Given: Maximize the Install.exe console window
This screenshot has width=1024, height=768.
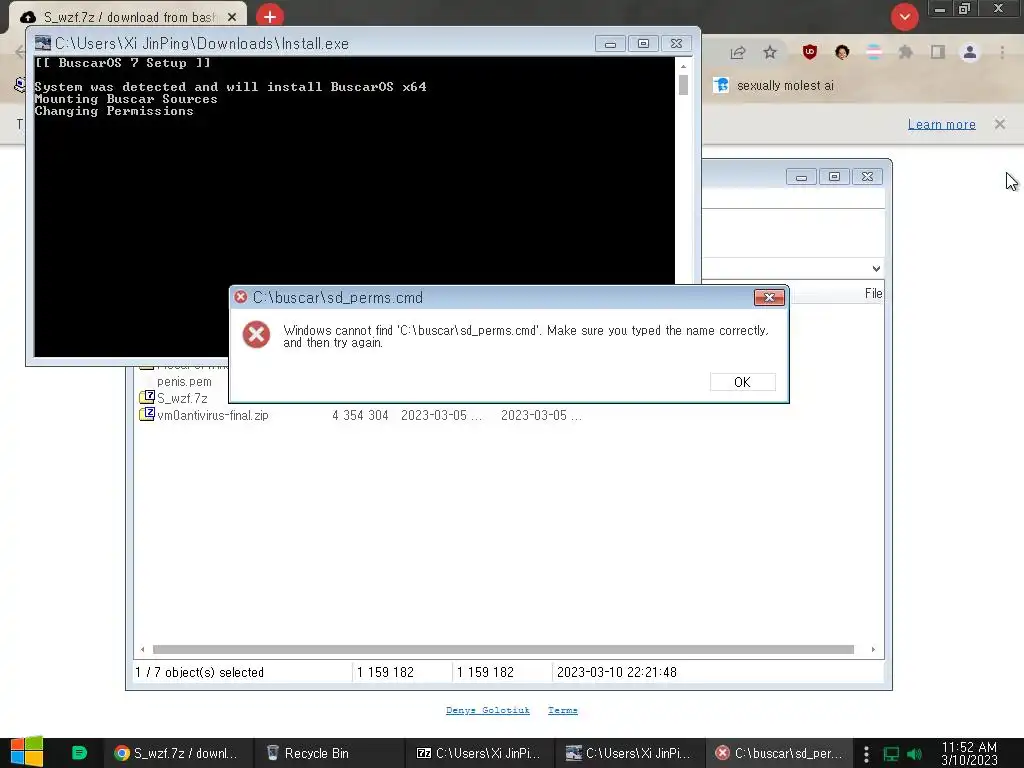Looking at the screenshot, I should point(643,44).
